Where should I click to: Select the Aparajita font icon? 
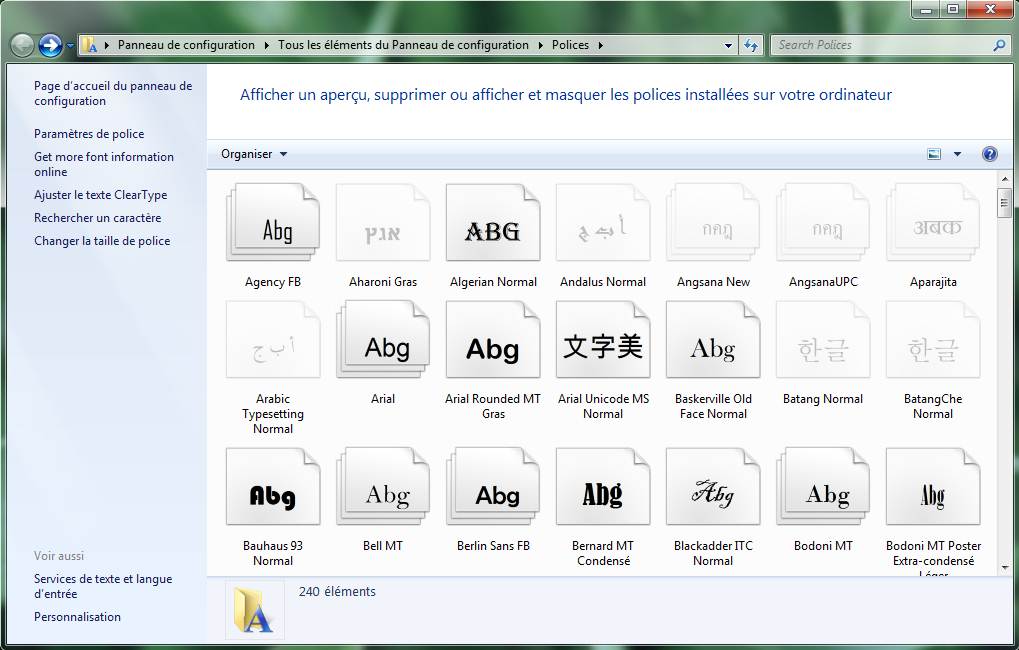point(933,223)
